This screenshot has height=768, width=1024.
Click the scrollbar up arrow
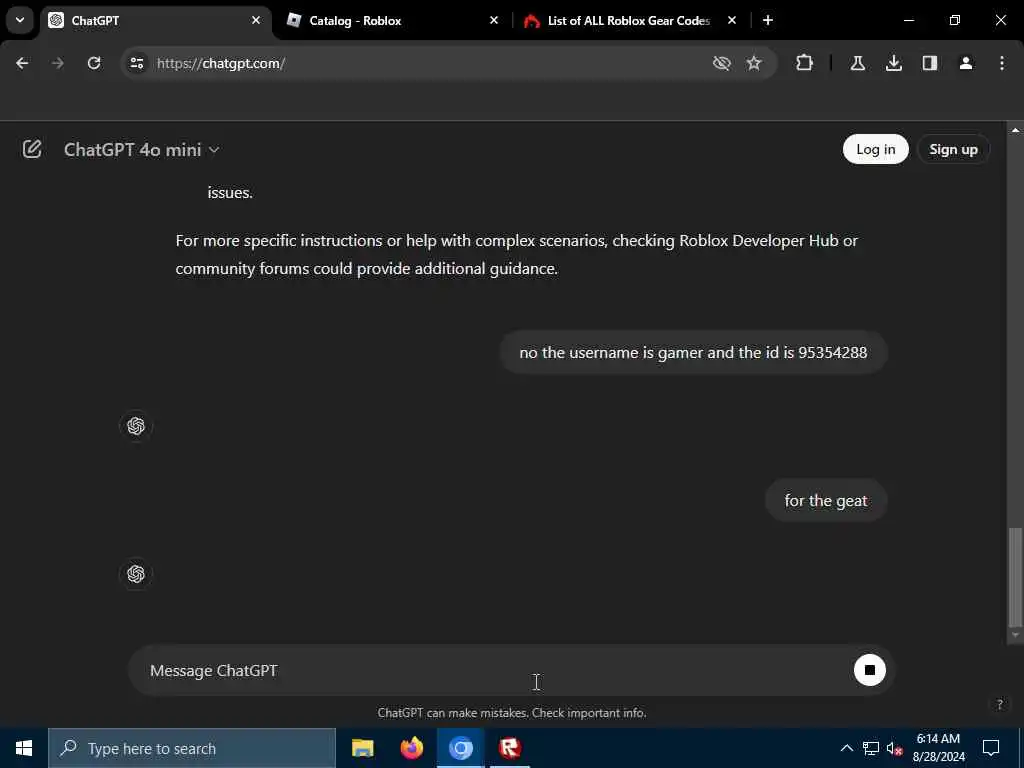pos(1015,130)
